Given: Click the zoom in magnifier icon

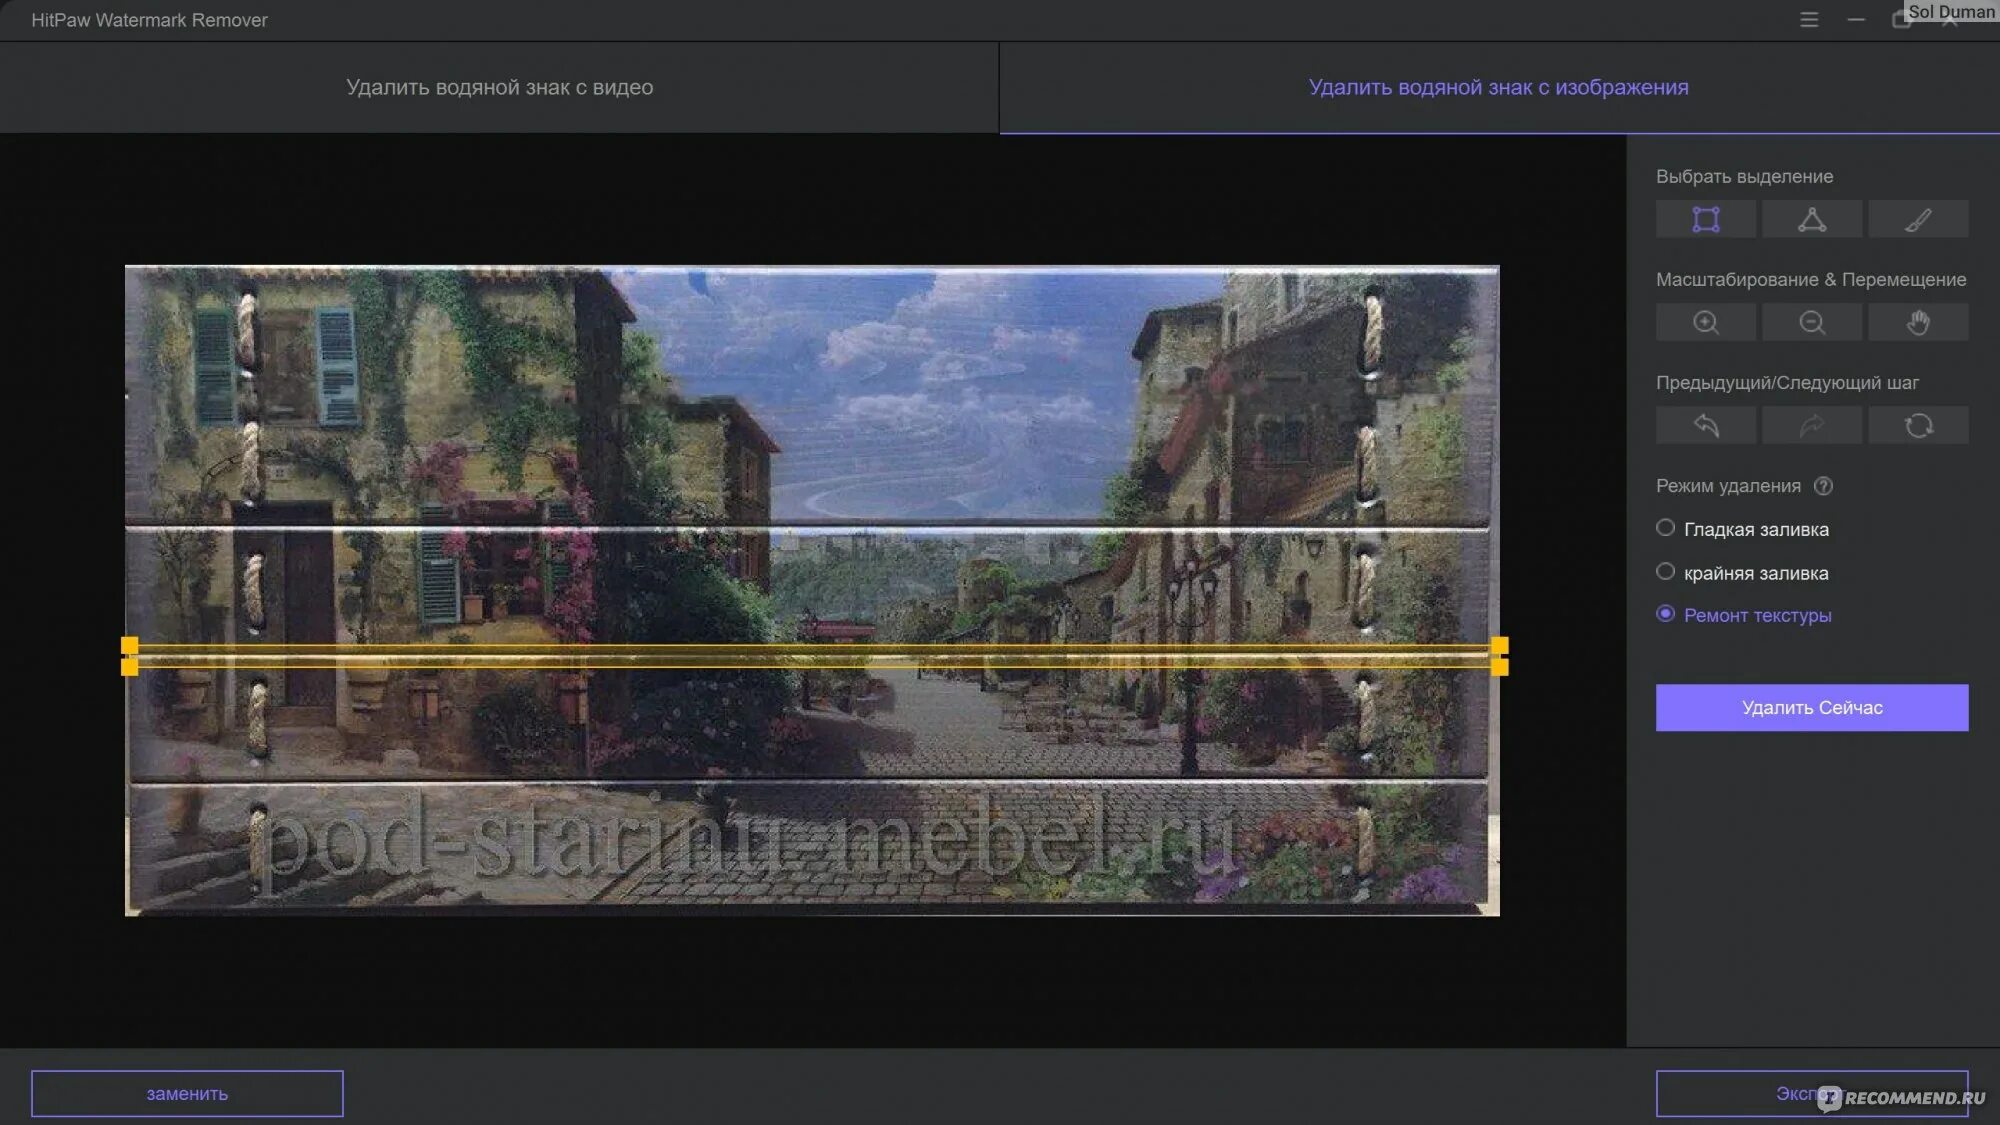Looking at the screenshot, I should (1705, 322).
